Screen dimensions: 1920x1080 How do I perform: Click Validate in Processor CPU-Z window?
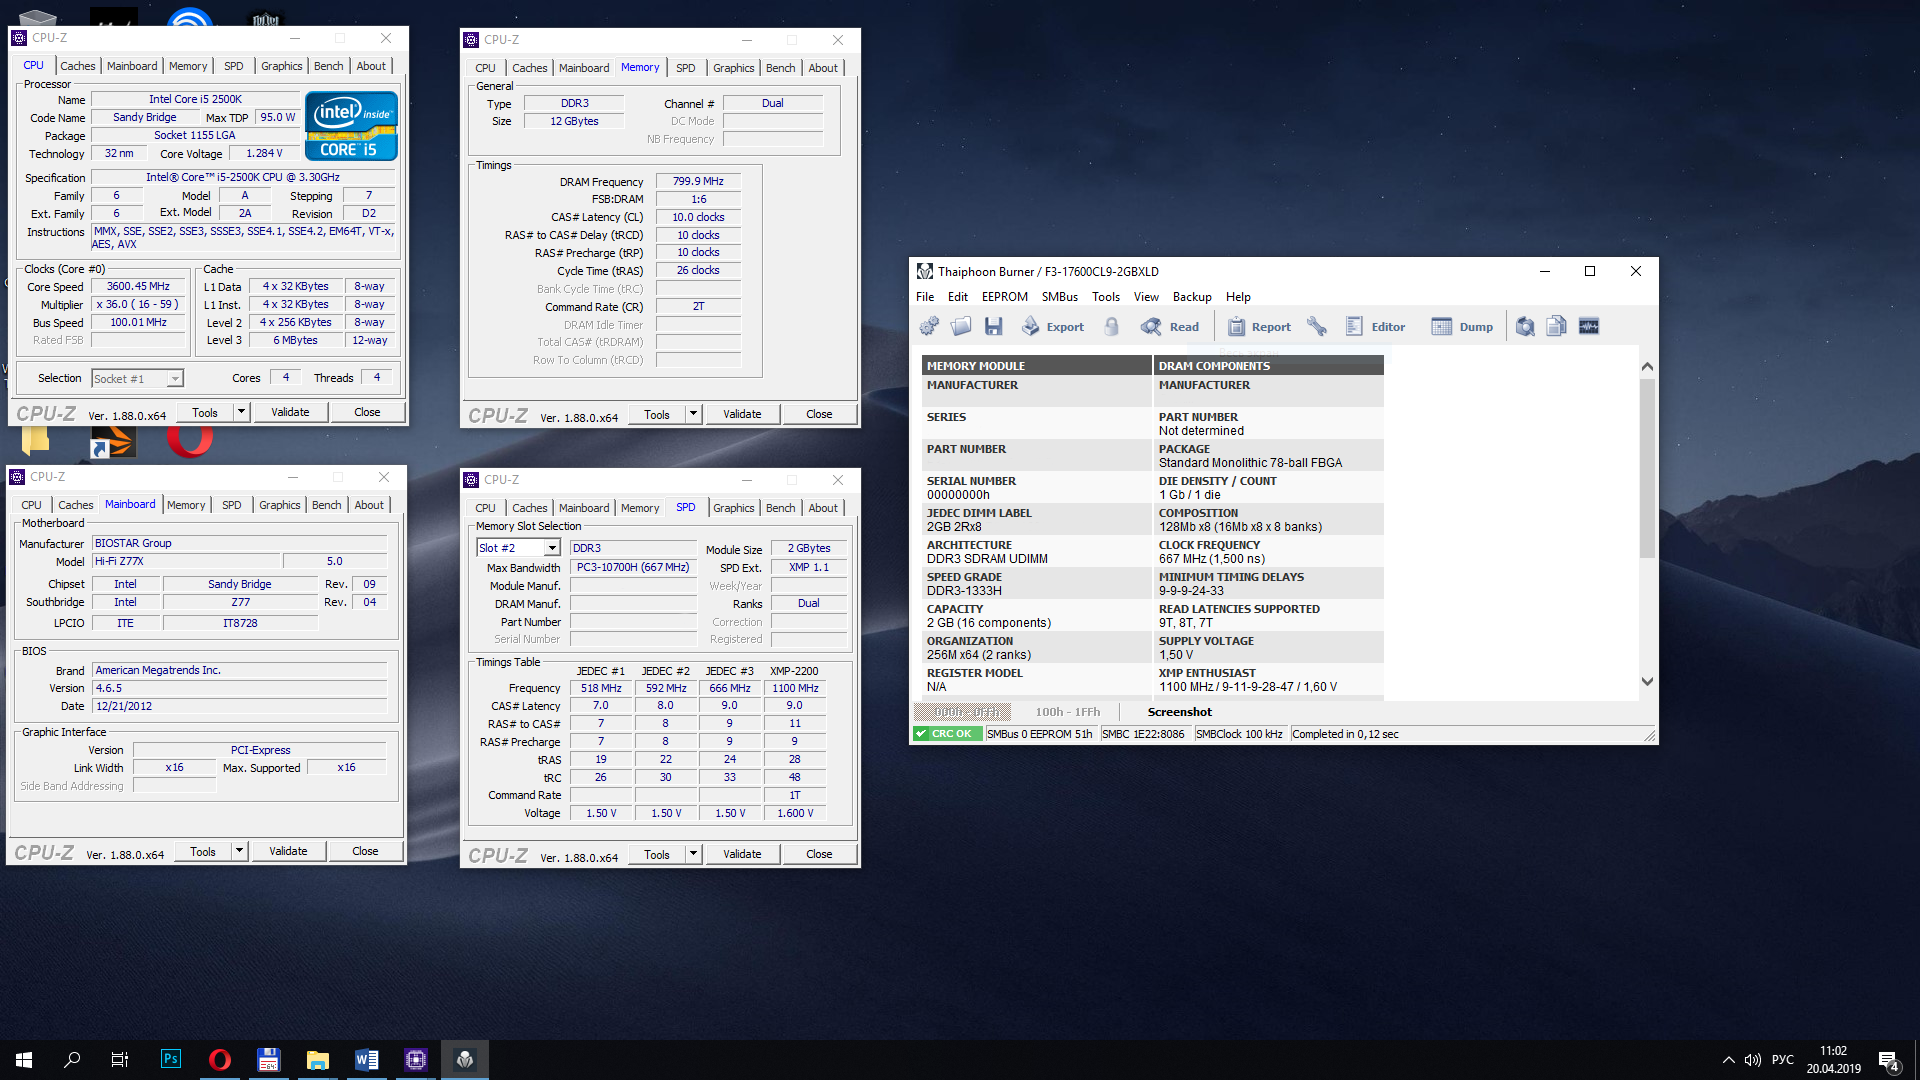(290, 412)
